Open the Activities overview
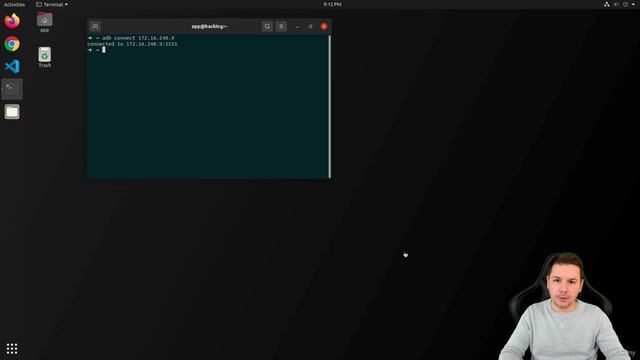 click(14, 4)
